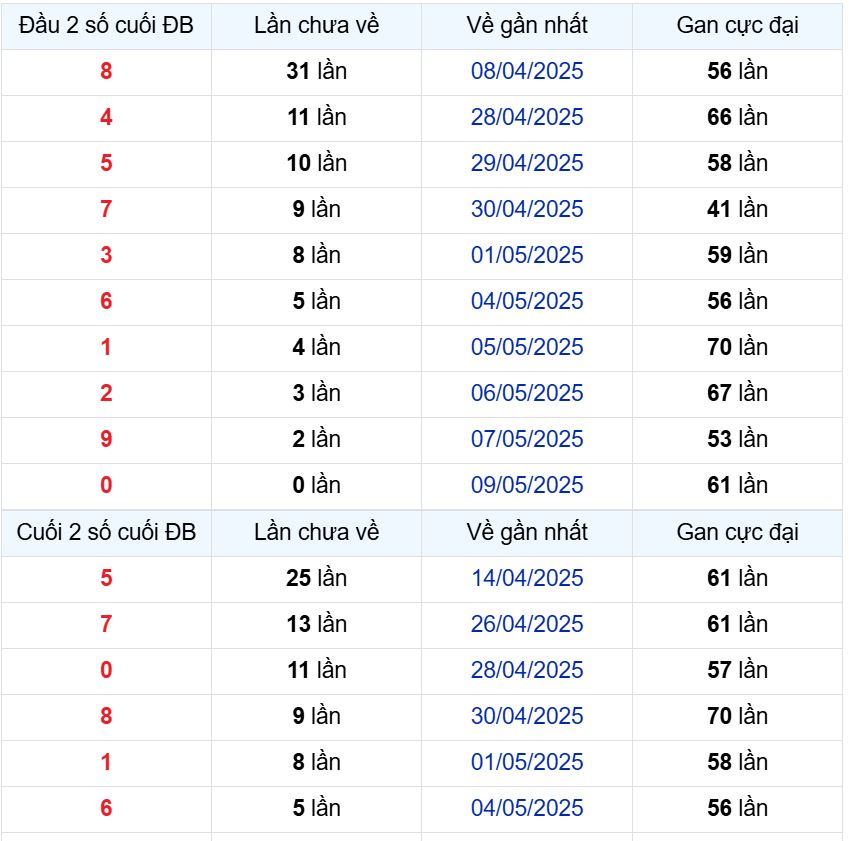Select the '31 lần' cell
Screen dimensions: 849x841
(x=317, y=71)
